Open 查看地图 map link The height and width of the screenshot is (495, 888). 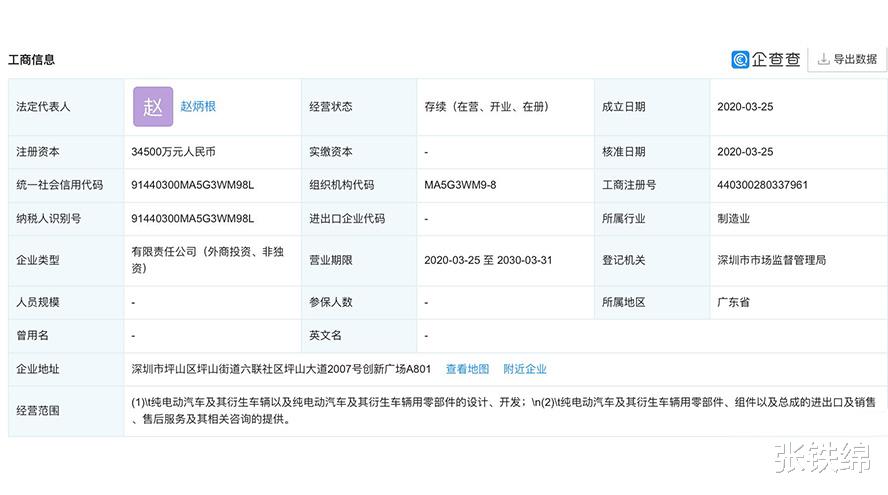[x=467, y=369]
